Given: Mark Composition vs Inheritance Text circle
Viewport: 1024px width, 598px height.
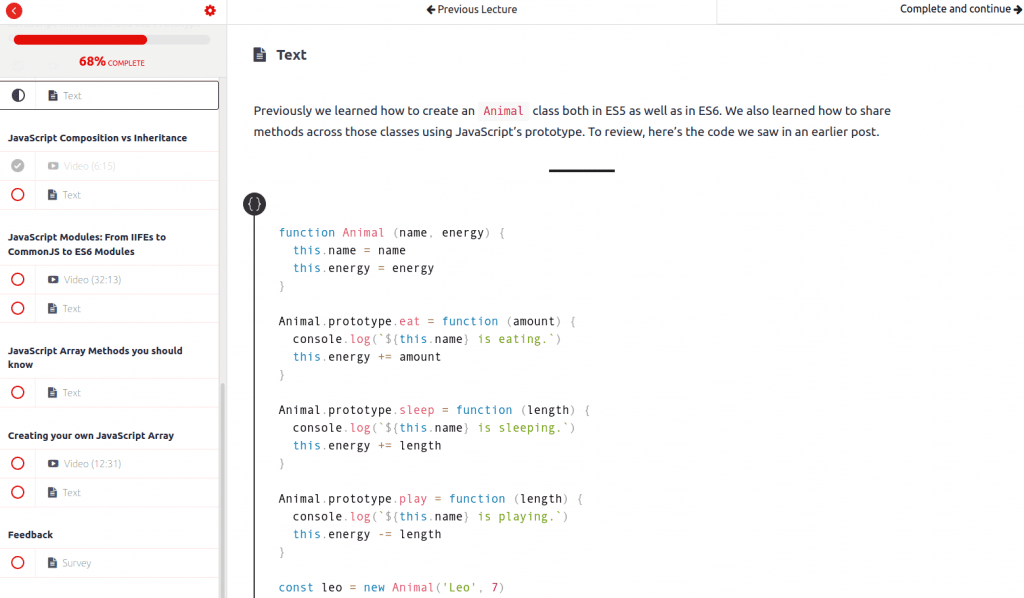Looking at the screenshot, I should pos(18,195).
